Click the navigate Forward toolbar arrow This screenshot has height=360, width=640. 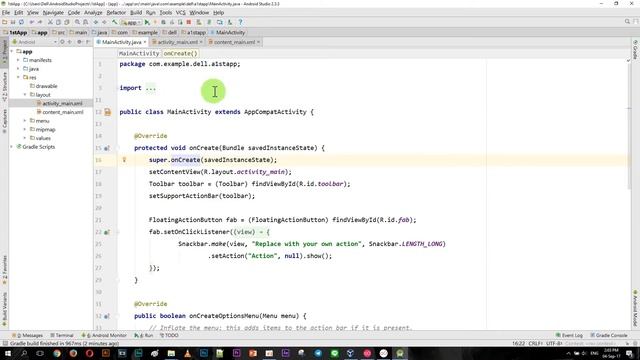(x=104, y=22)
